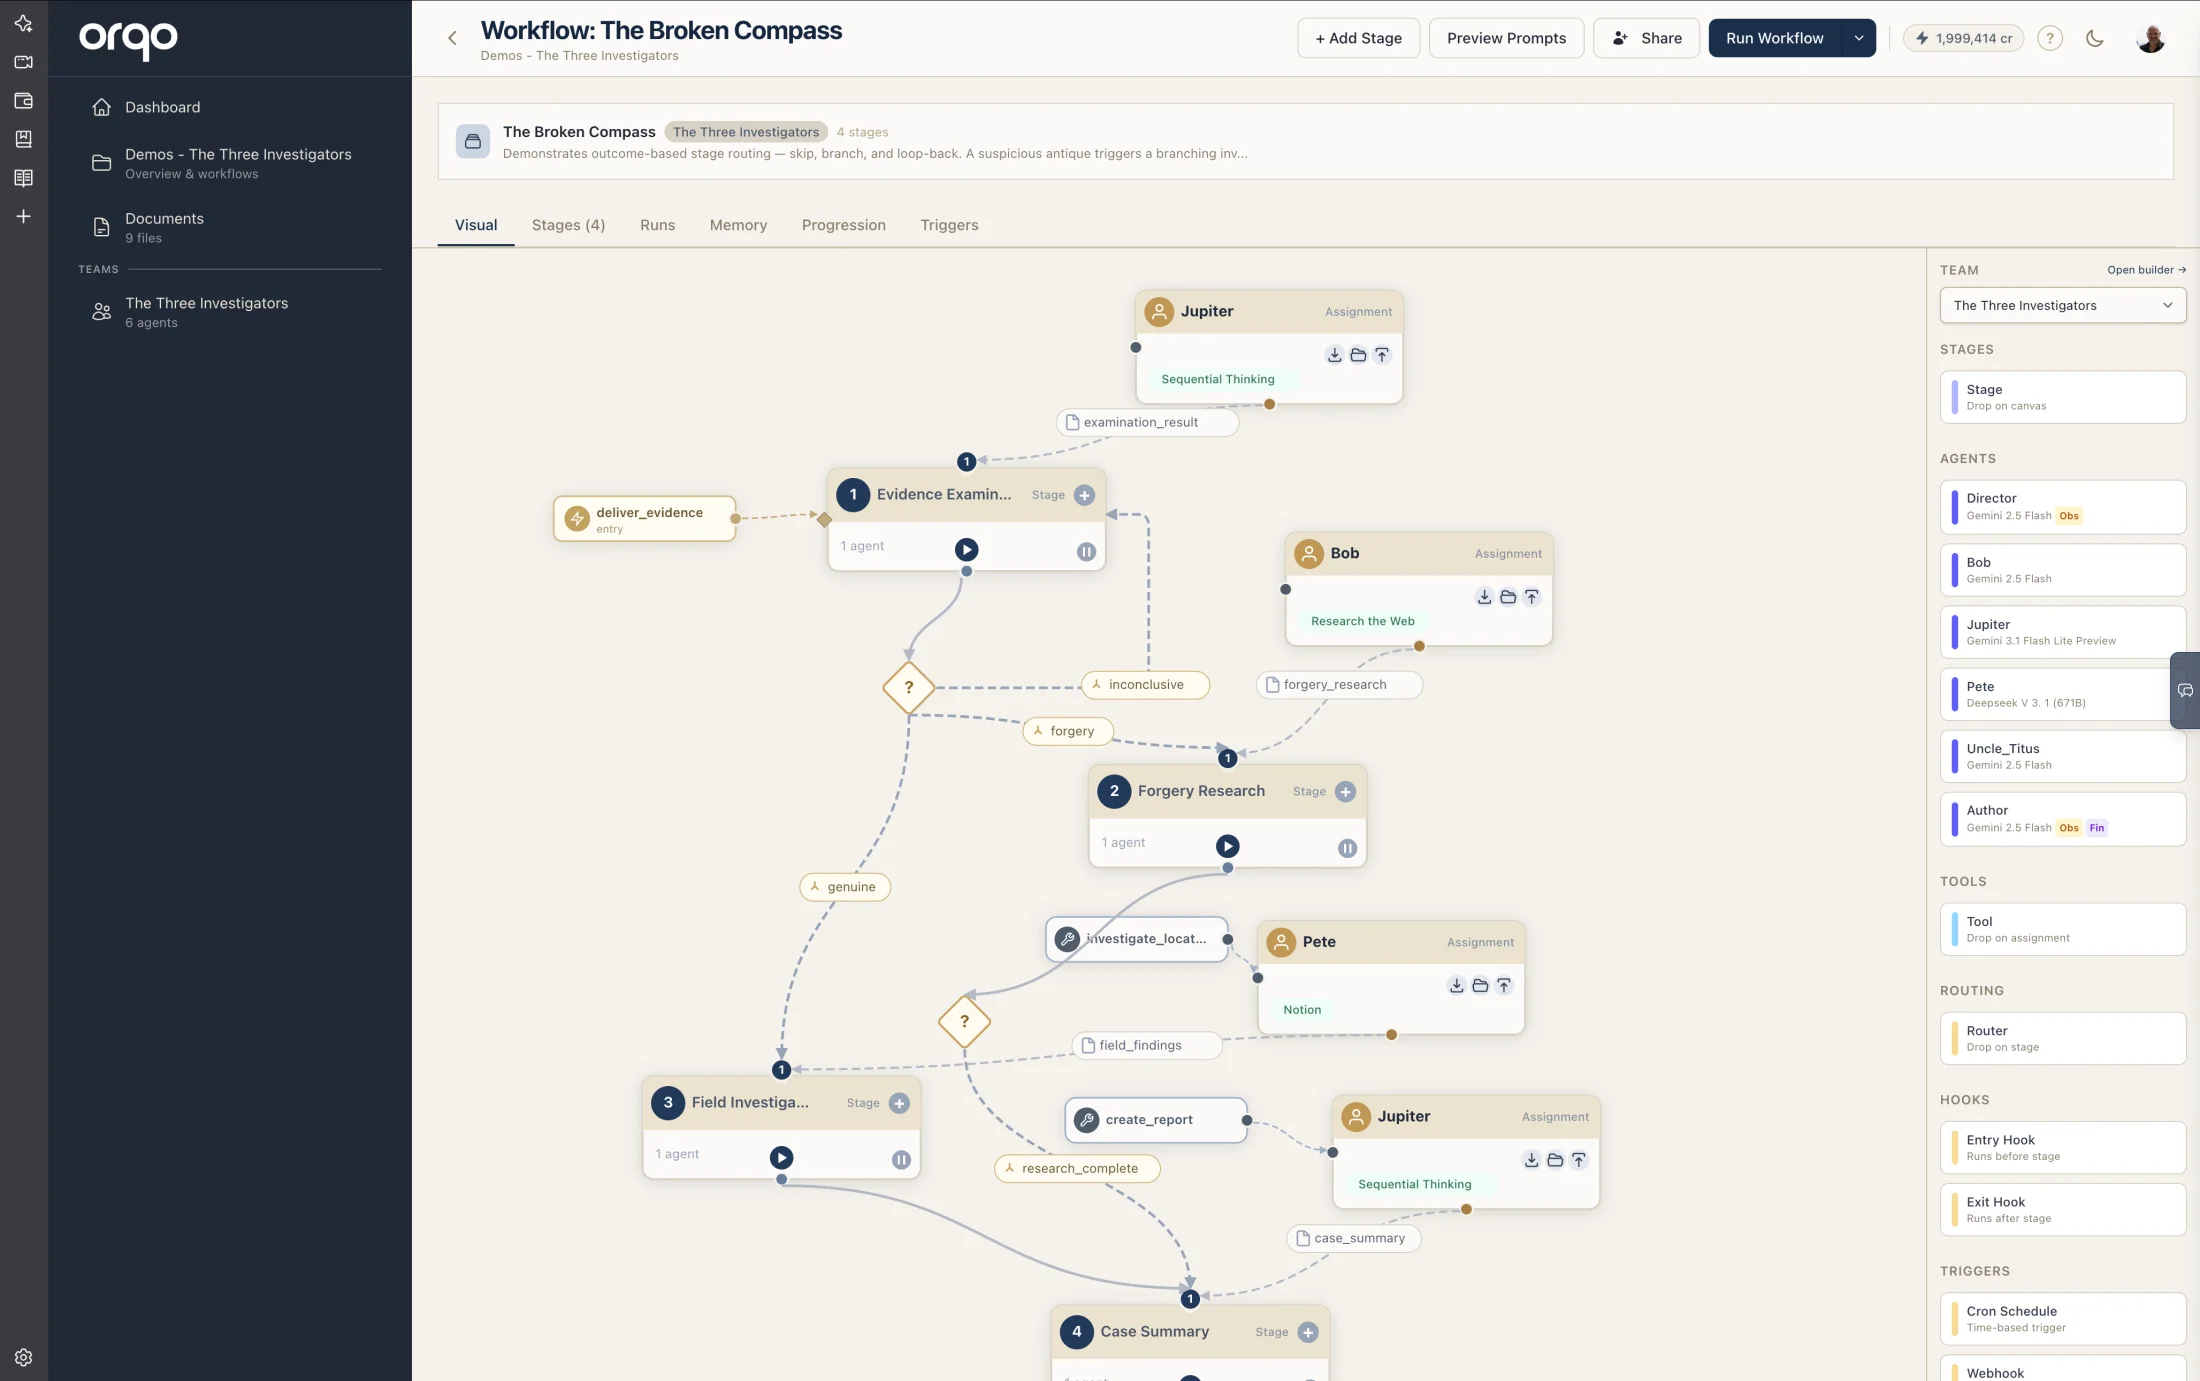Image resolution: width=2200 pixels, height=1381 pixels.
Task: Click router diamond below Forgery Research
Action: coord(964,1021)
